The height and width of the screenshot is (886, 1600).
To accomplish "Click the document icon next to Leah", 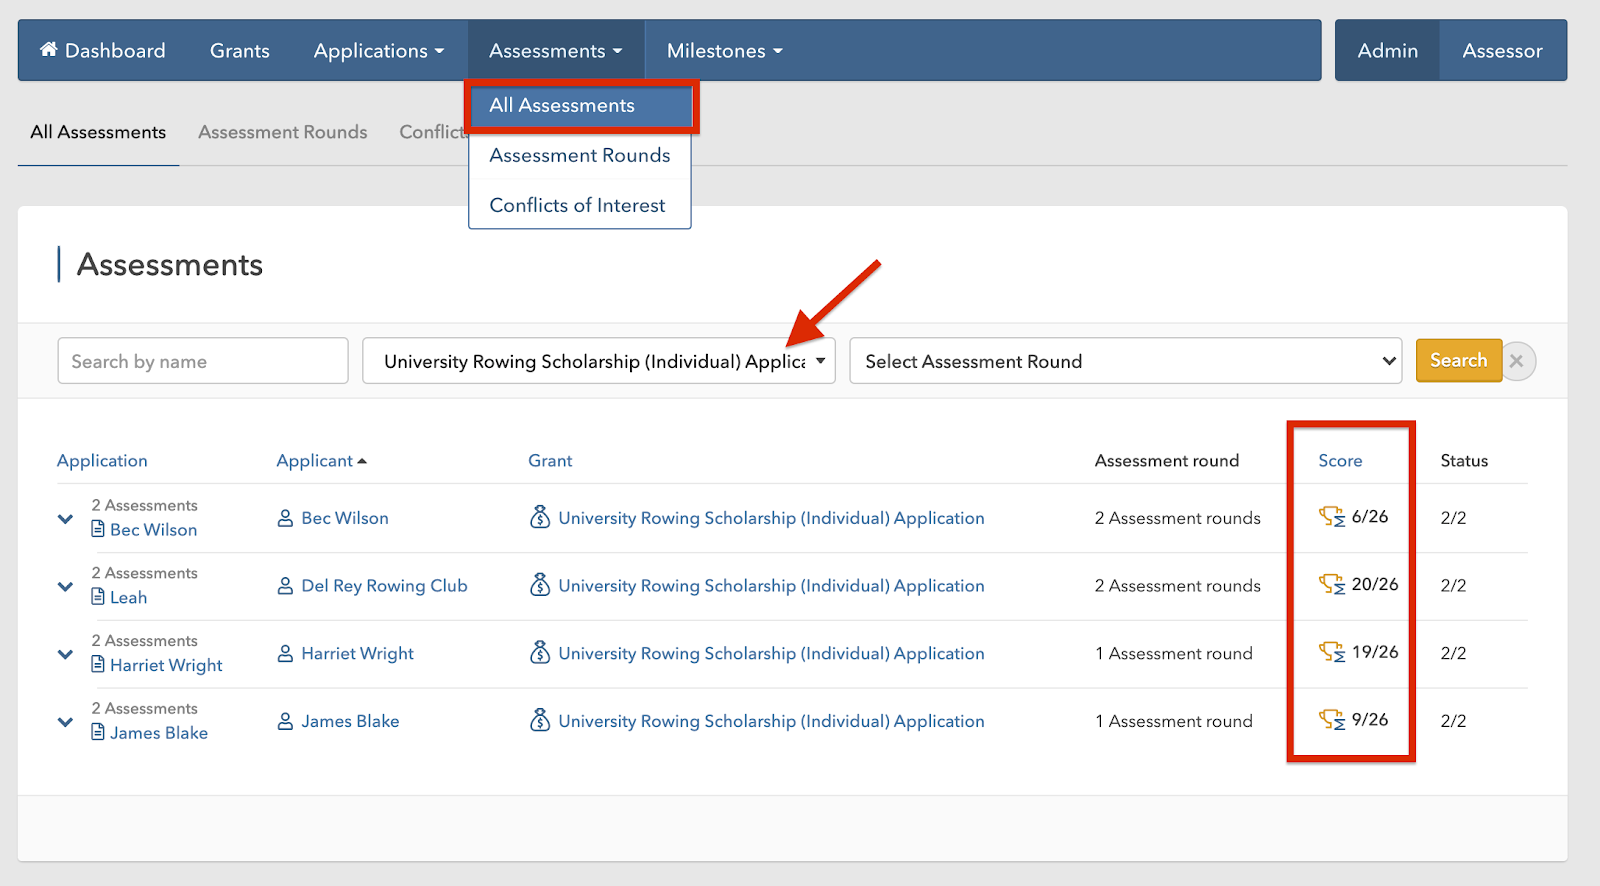I will [x=98, y=597].
